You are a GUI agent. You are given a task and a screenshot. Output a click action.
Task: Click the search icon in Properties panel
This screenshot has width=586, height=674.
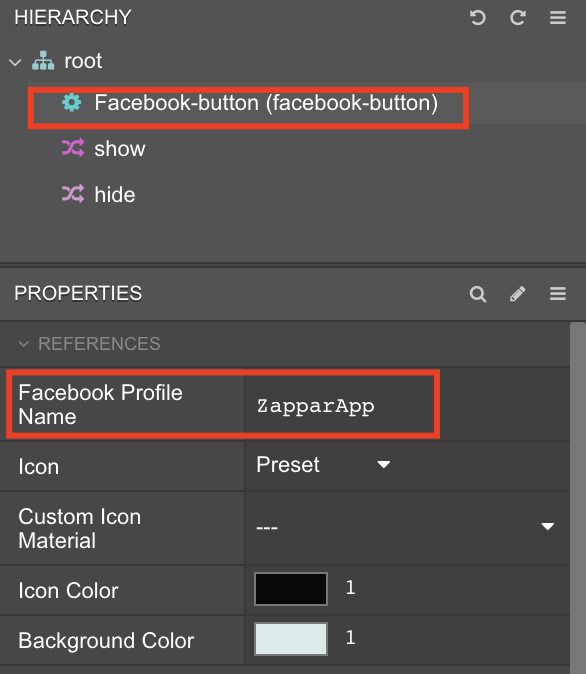coord(478,294)
